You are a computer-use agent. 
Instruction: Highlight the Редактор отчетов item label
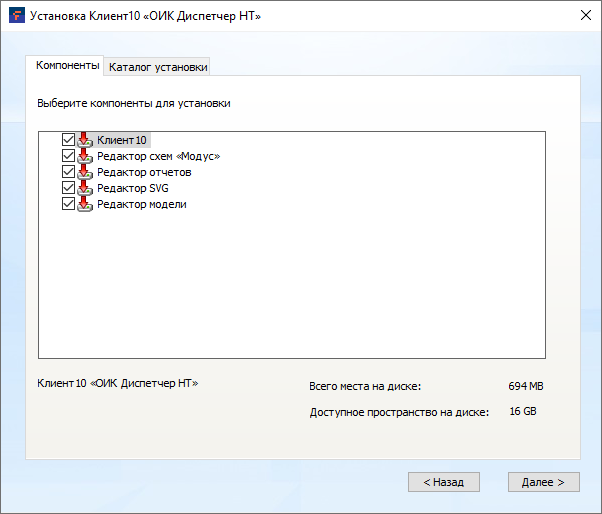144,172
